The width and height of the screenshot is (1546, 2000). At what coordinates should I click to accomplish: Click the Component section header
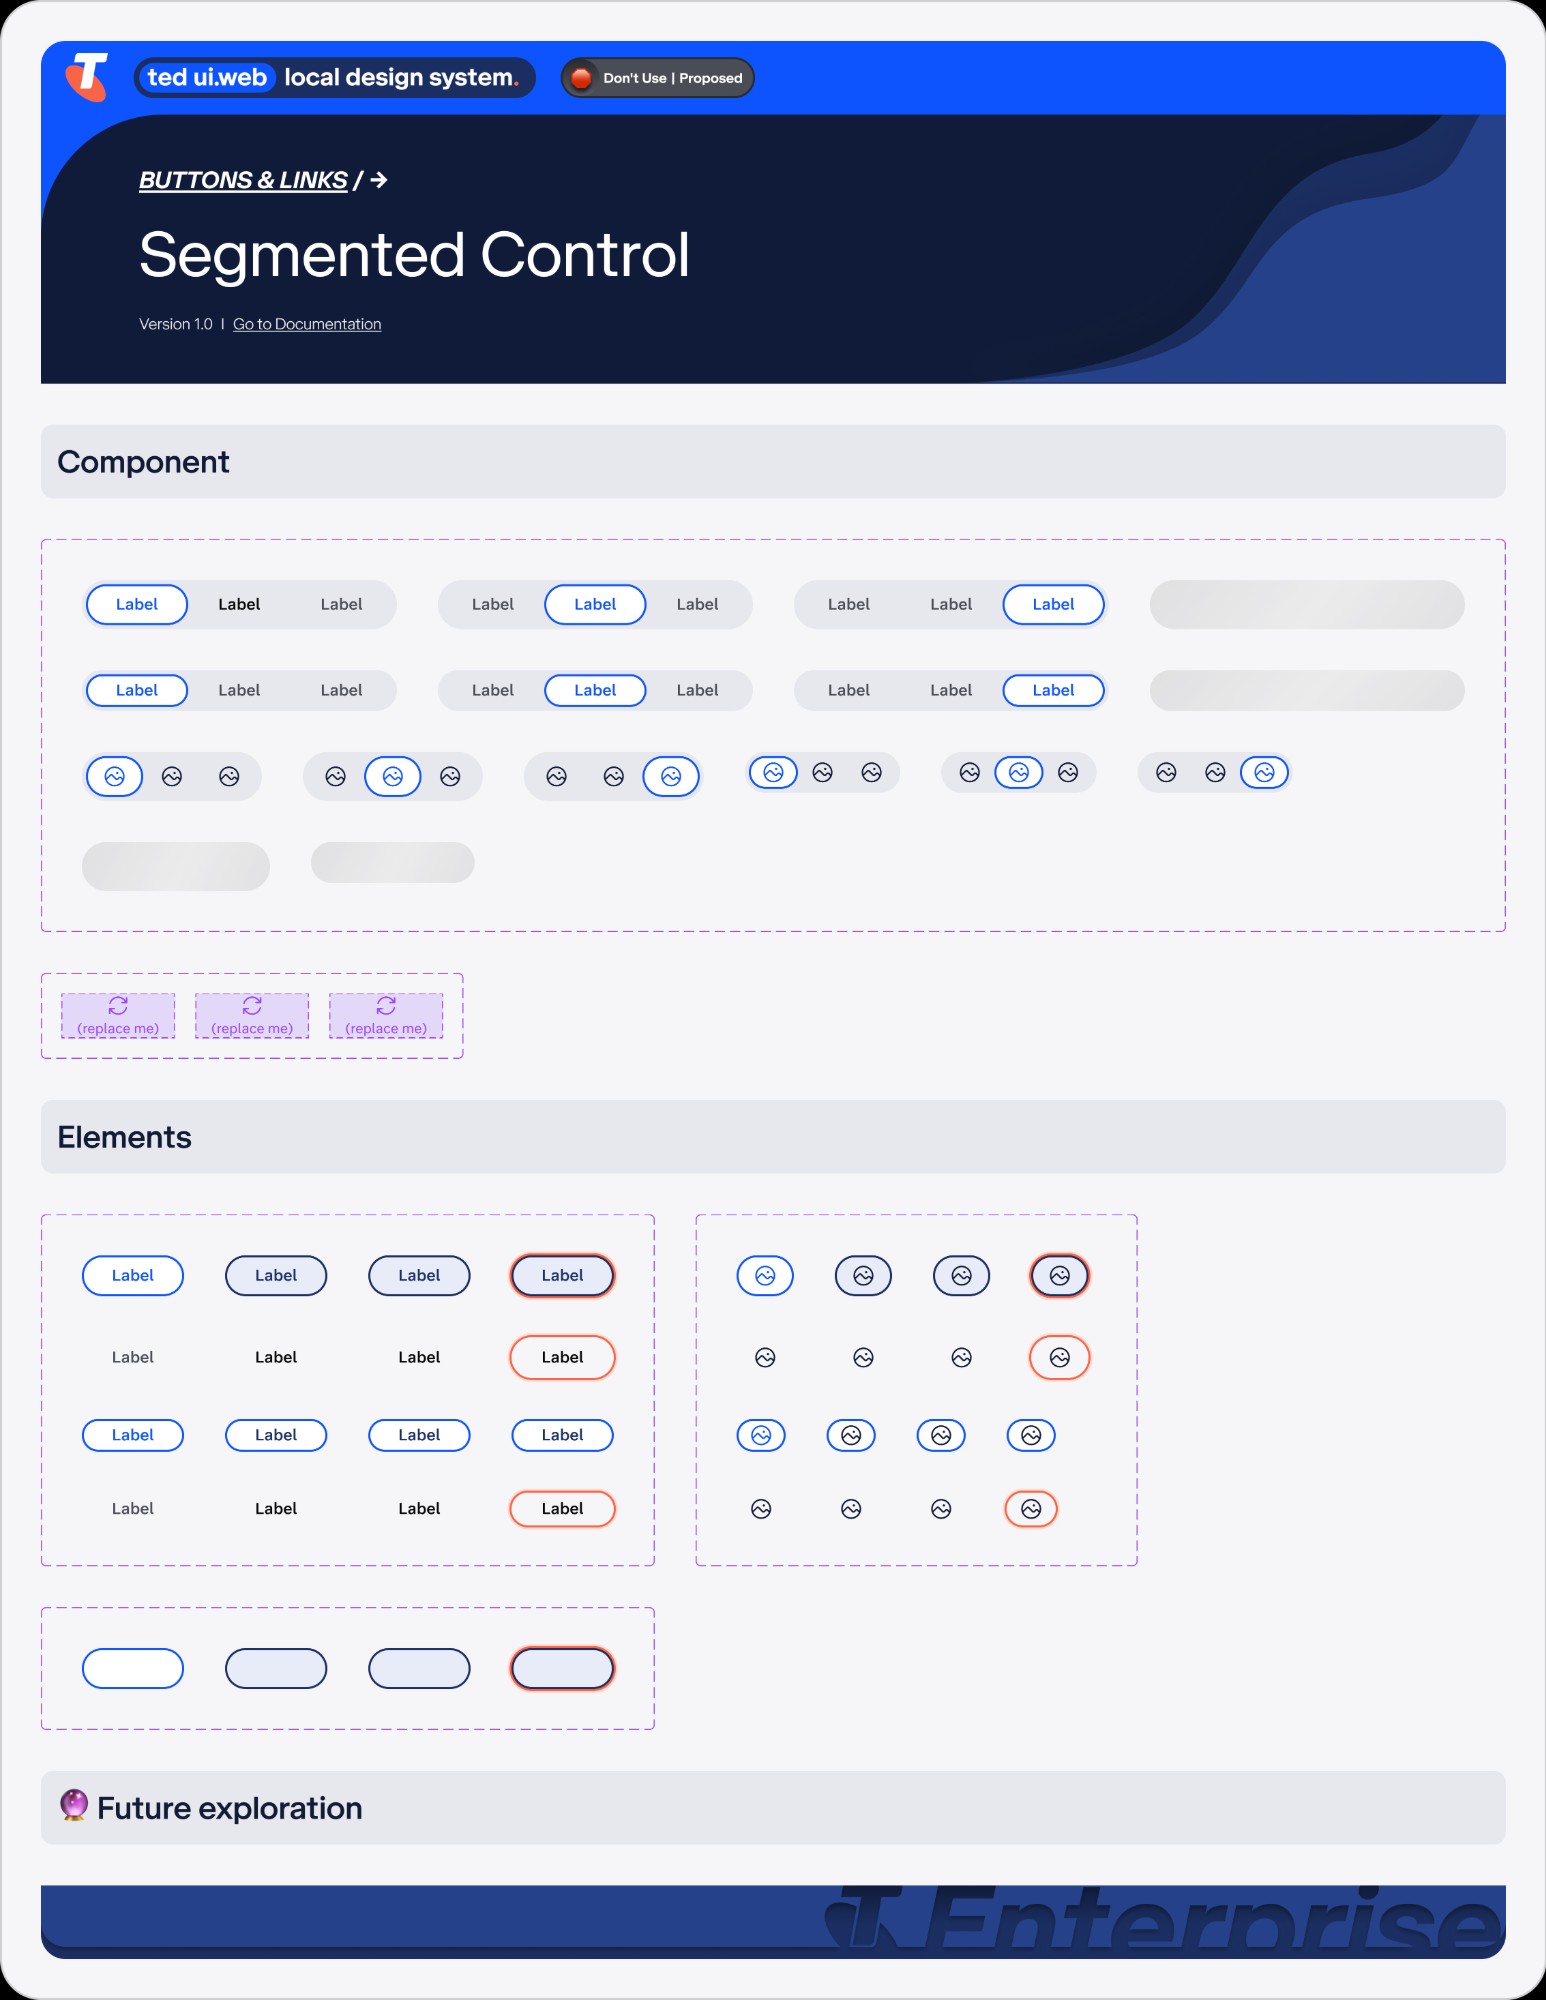145,461
